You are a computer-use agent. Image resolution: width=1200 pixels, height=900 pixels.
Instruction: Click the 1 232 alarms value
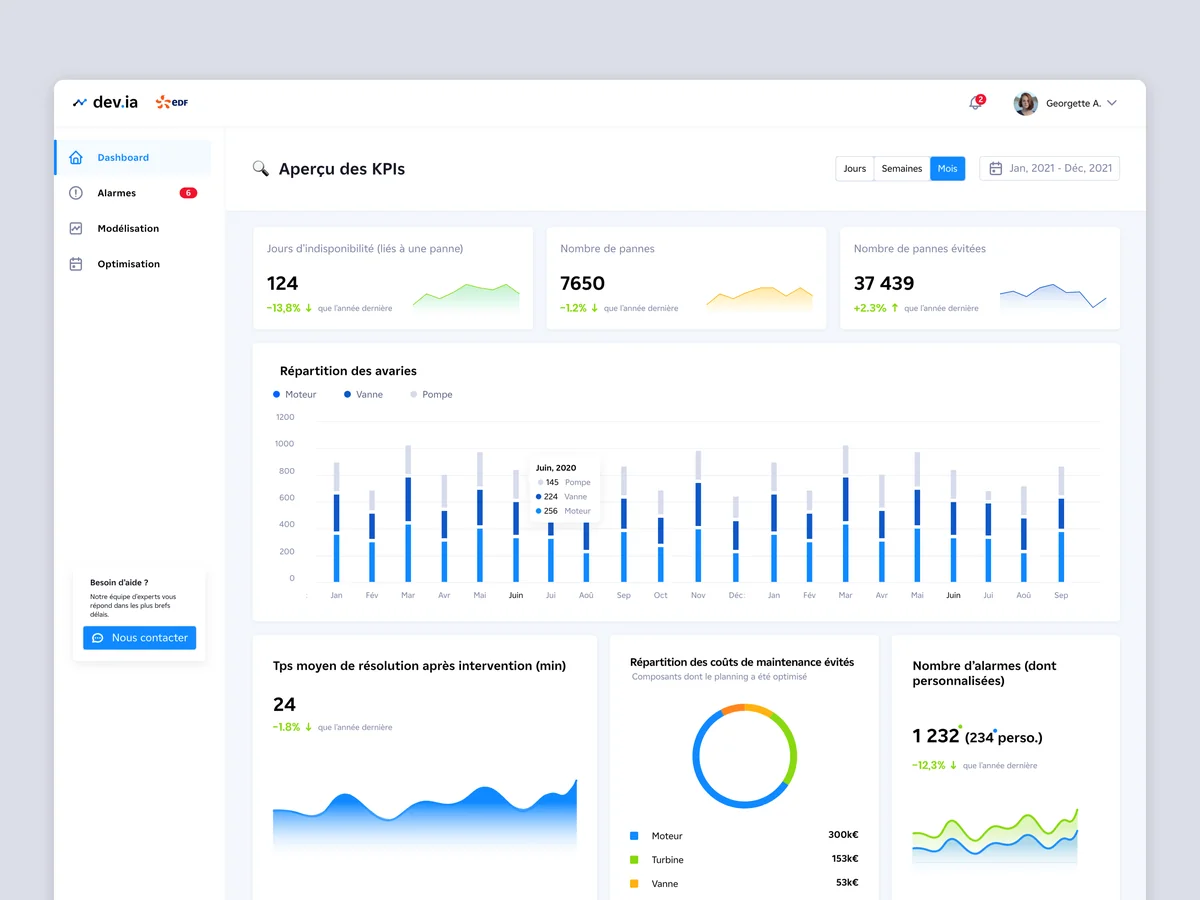tap(936, 736)
